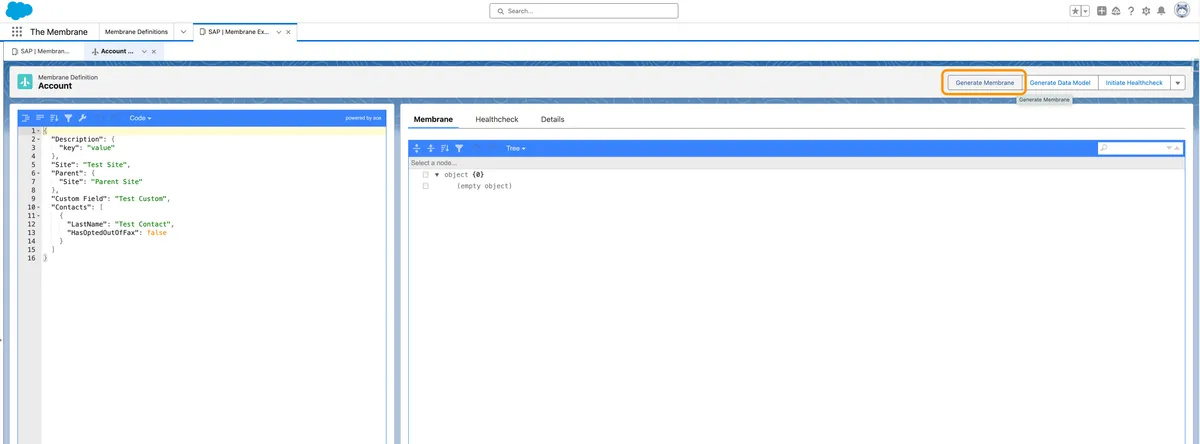This screenshot has width=1200, height=444.
Task: Expand all fields in the tree viewer
Action: pos(417,148)
